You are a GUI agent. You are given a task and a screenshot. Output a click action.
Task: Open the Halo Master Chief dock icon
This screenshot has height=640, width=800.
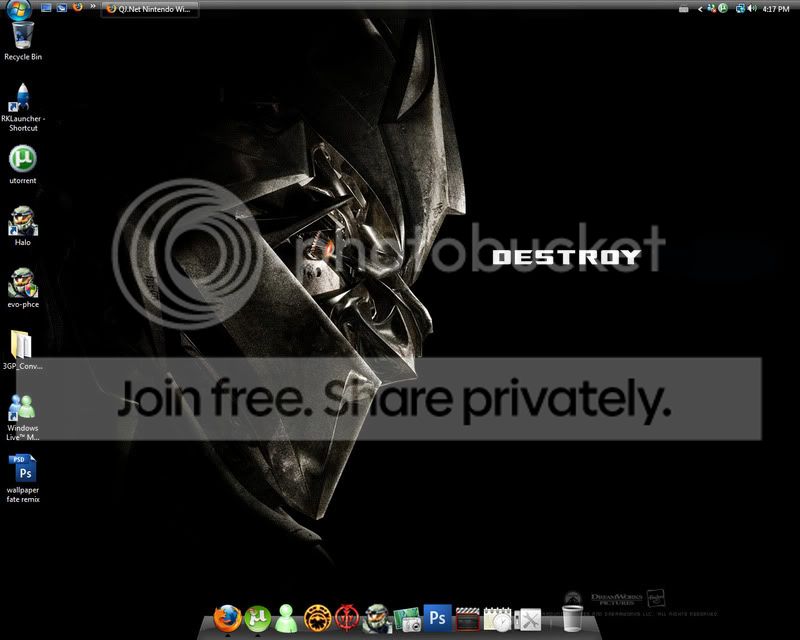coord(377,617)
